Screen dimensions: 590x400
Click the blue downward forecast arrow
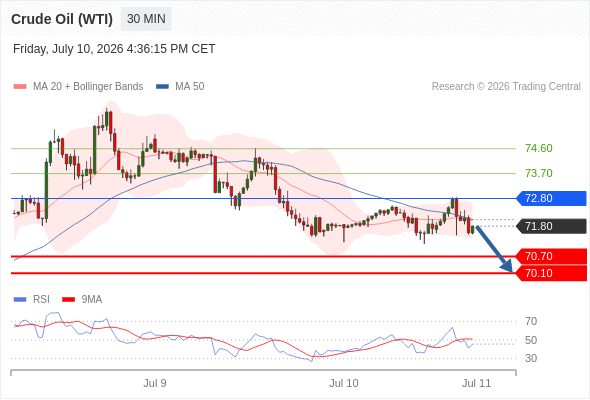point(494,249)
